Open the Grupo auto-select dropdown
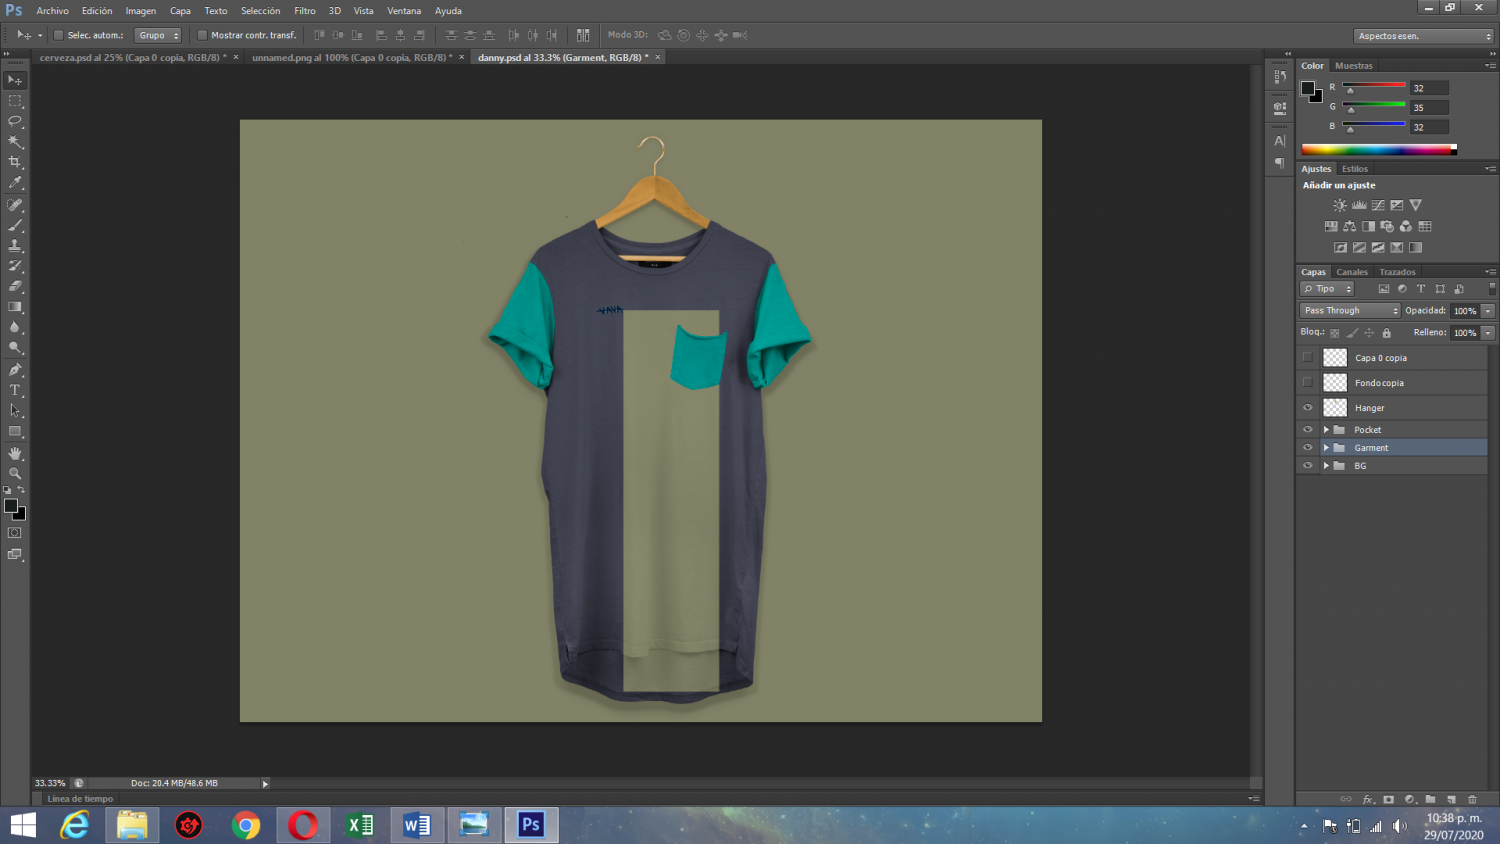 point(158,35)
